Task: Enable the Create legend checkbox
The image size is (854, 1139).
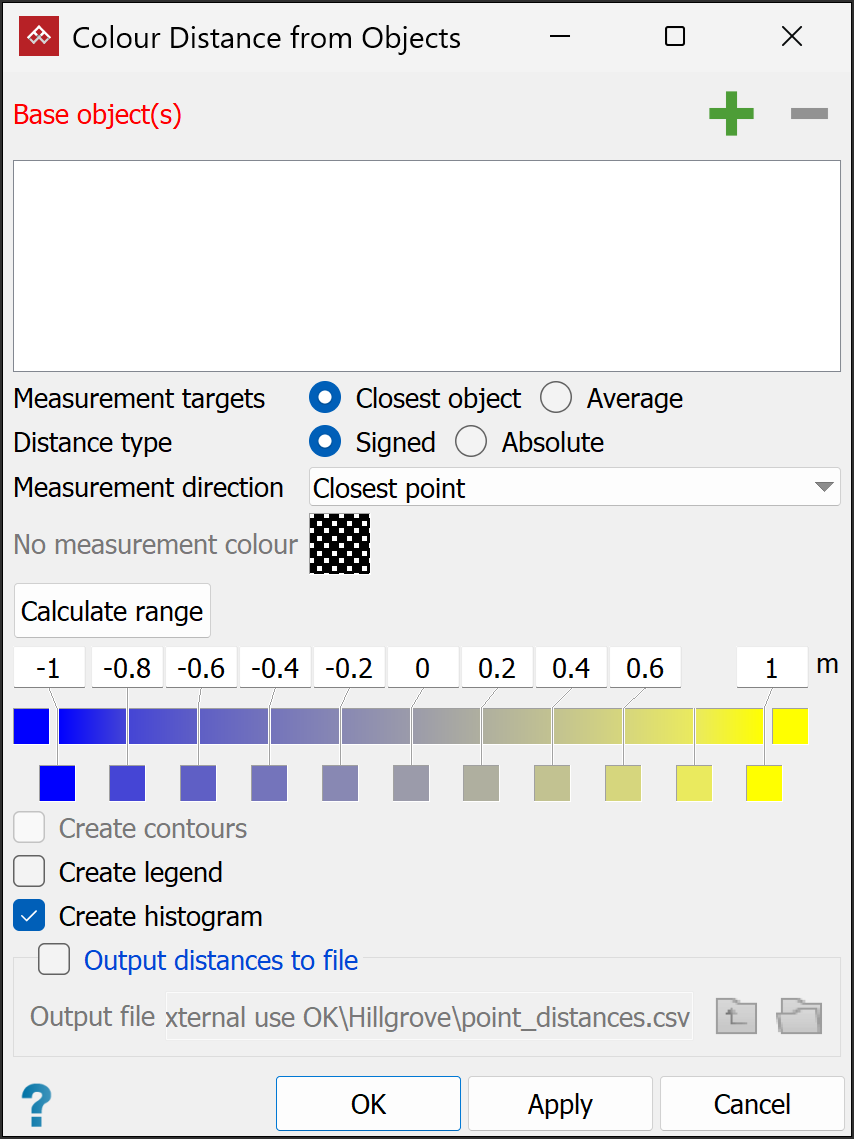Action: [30, 872]
